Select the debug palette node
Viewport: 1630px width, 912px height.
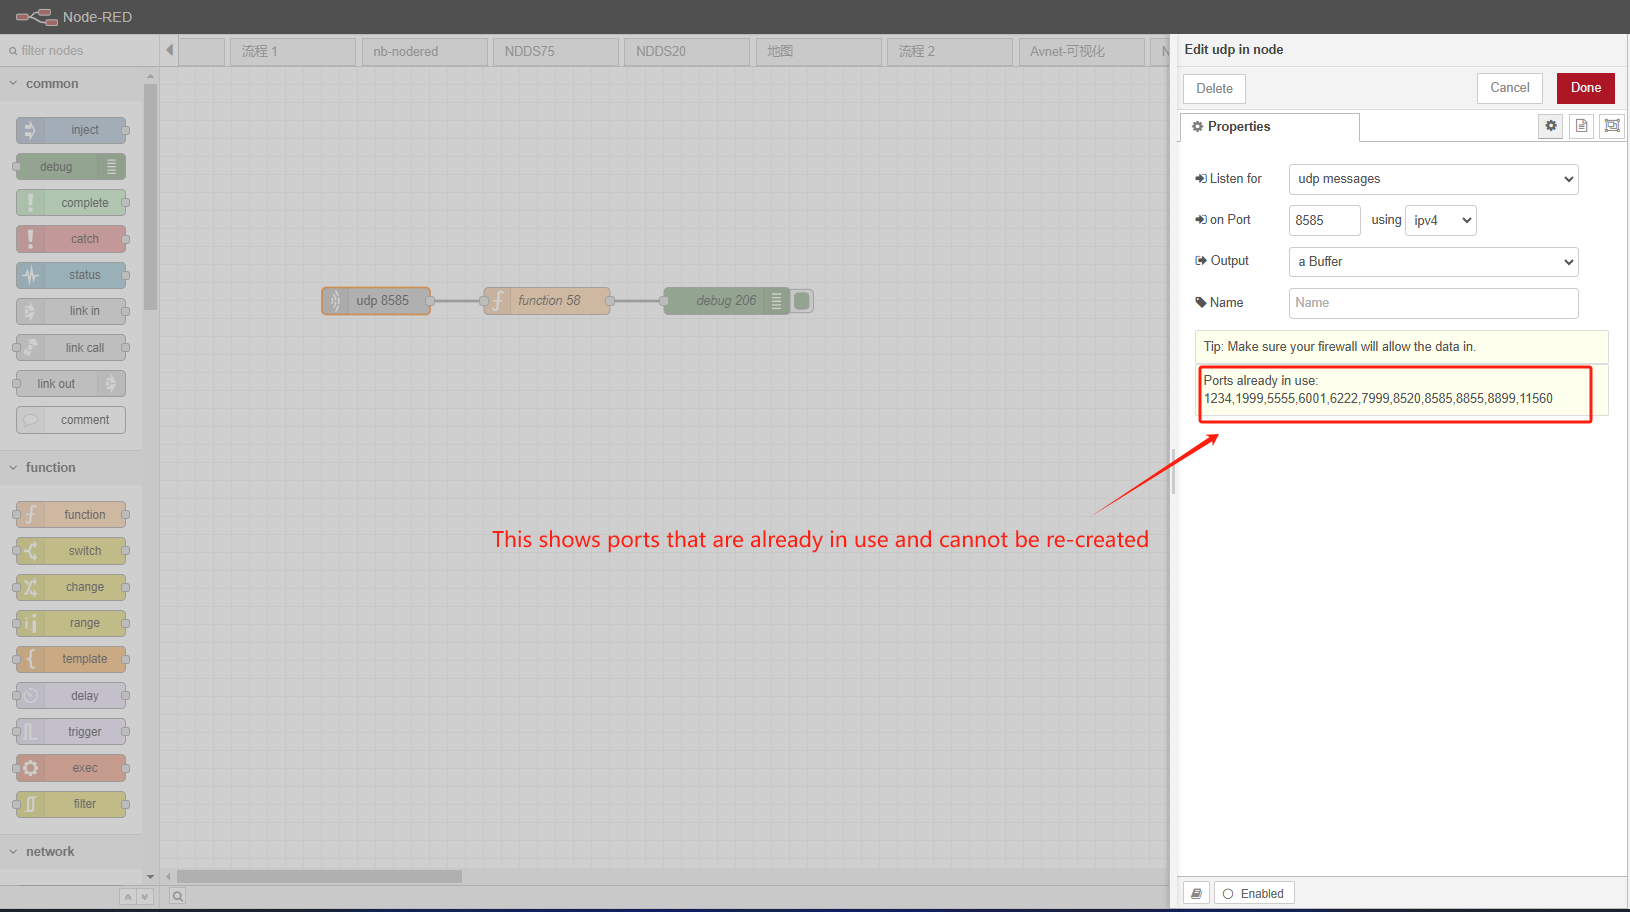tap(71, 167)
